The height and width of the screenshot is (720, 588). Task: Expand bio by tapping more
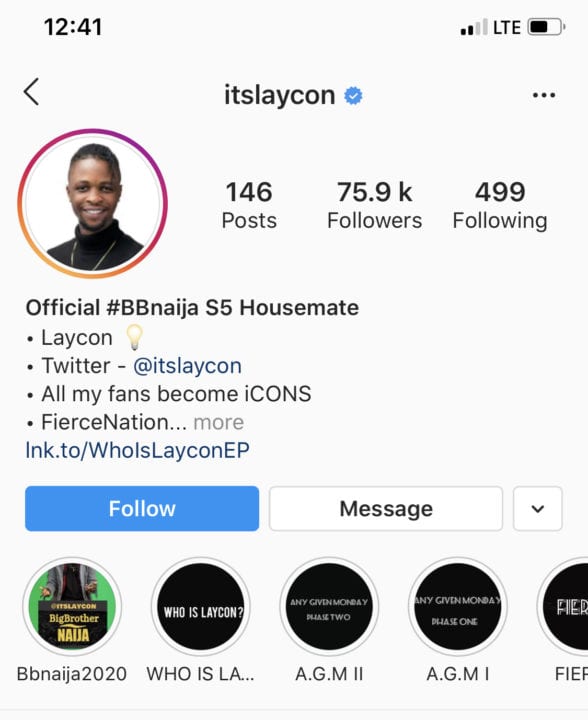click(x=218, y=422)
